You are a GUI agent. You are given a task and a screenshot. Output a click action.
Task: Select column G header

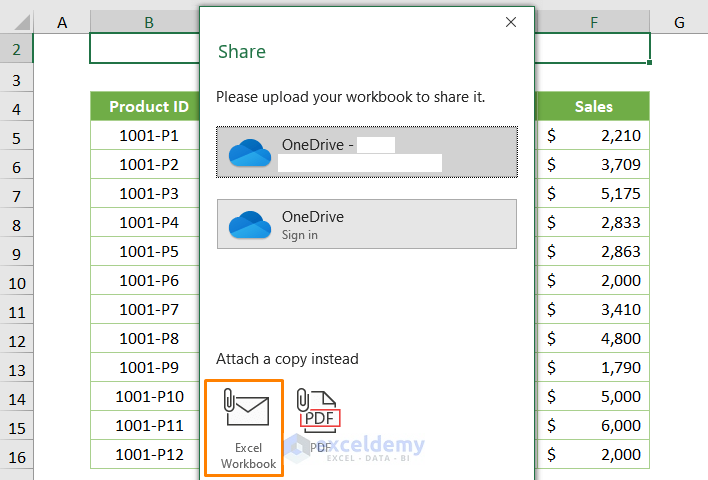pos(678,22)
